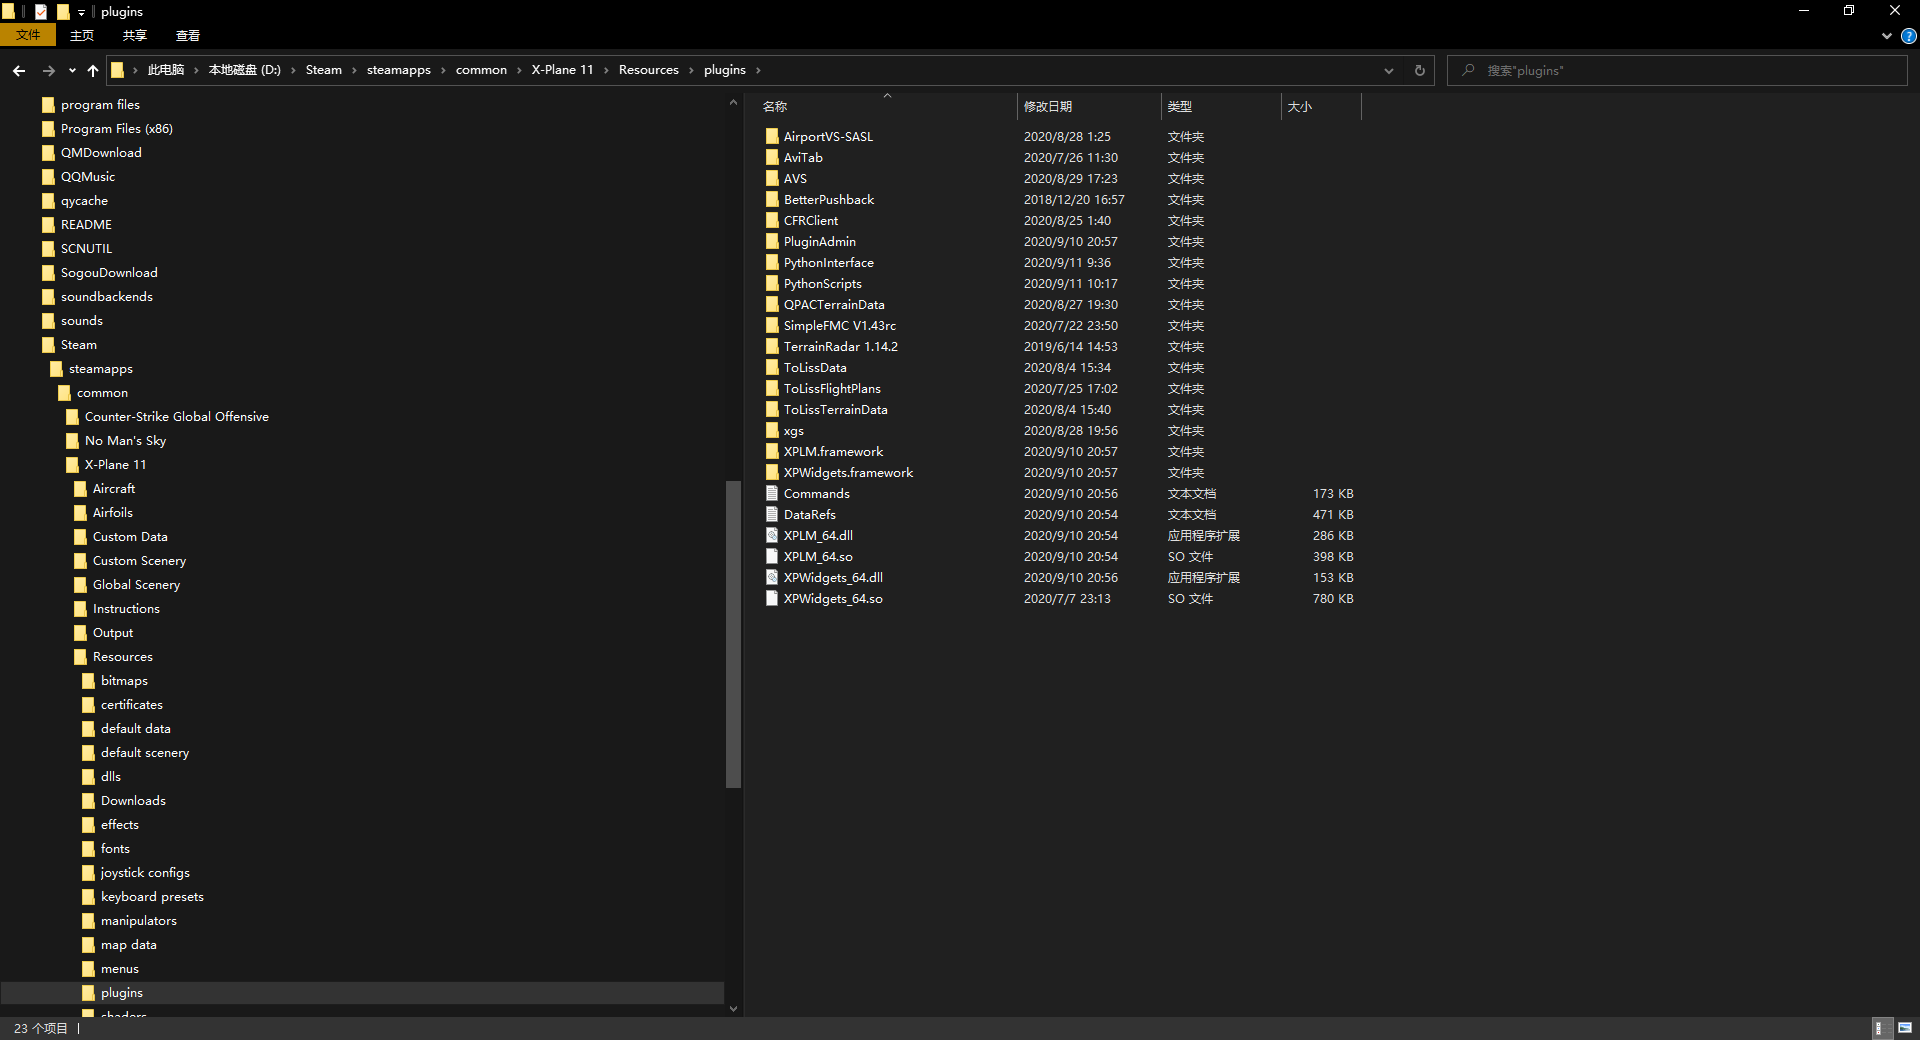Select the CFRClient folder icon

(x=772, y=220)
